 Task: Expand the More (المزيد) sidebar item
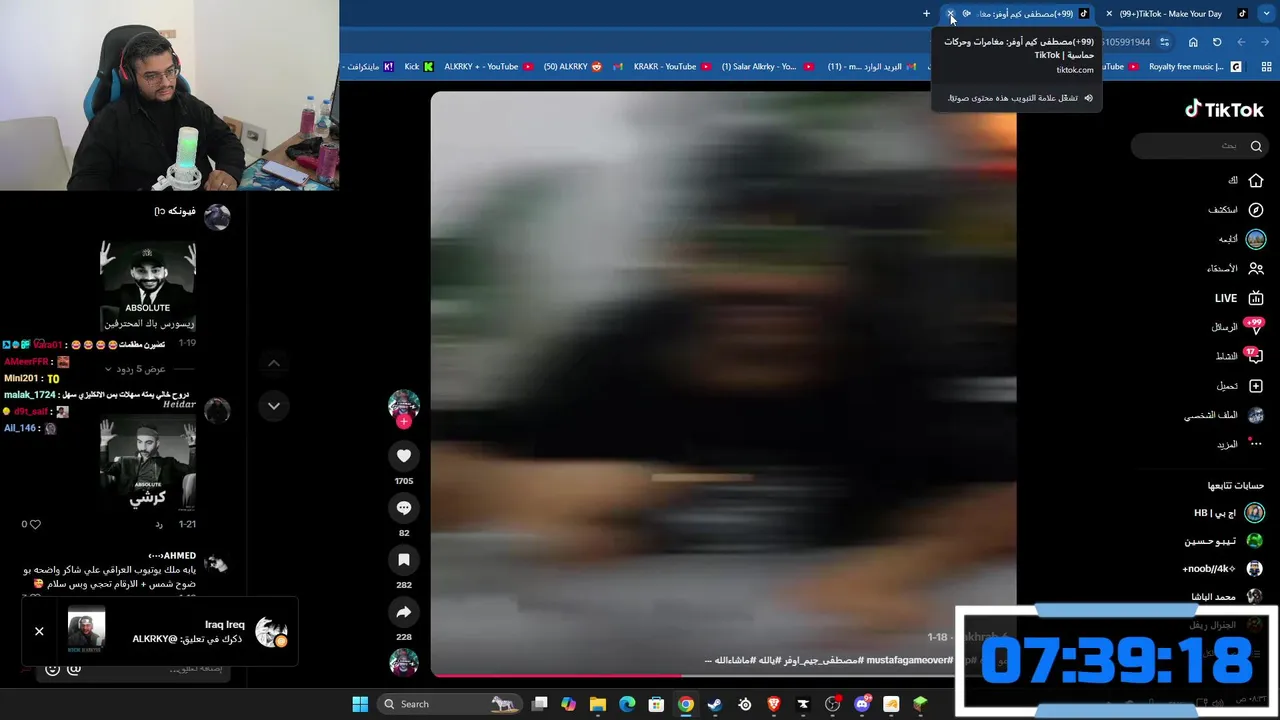click(x=1240, y=444)
